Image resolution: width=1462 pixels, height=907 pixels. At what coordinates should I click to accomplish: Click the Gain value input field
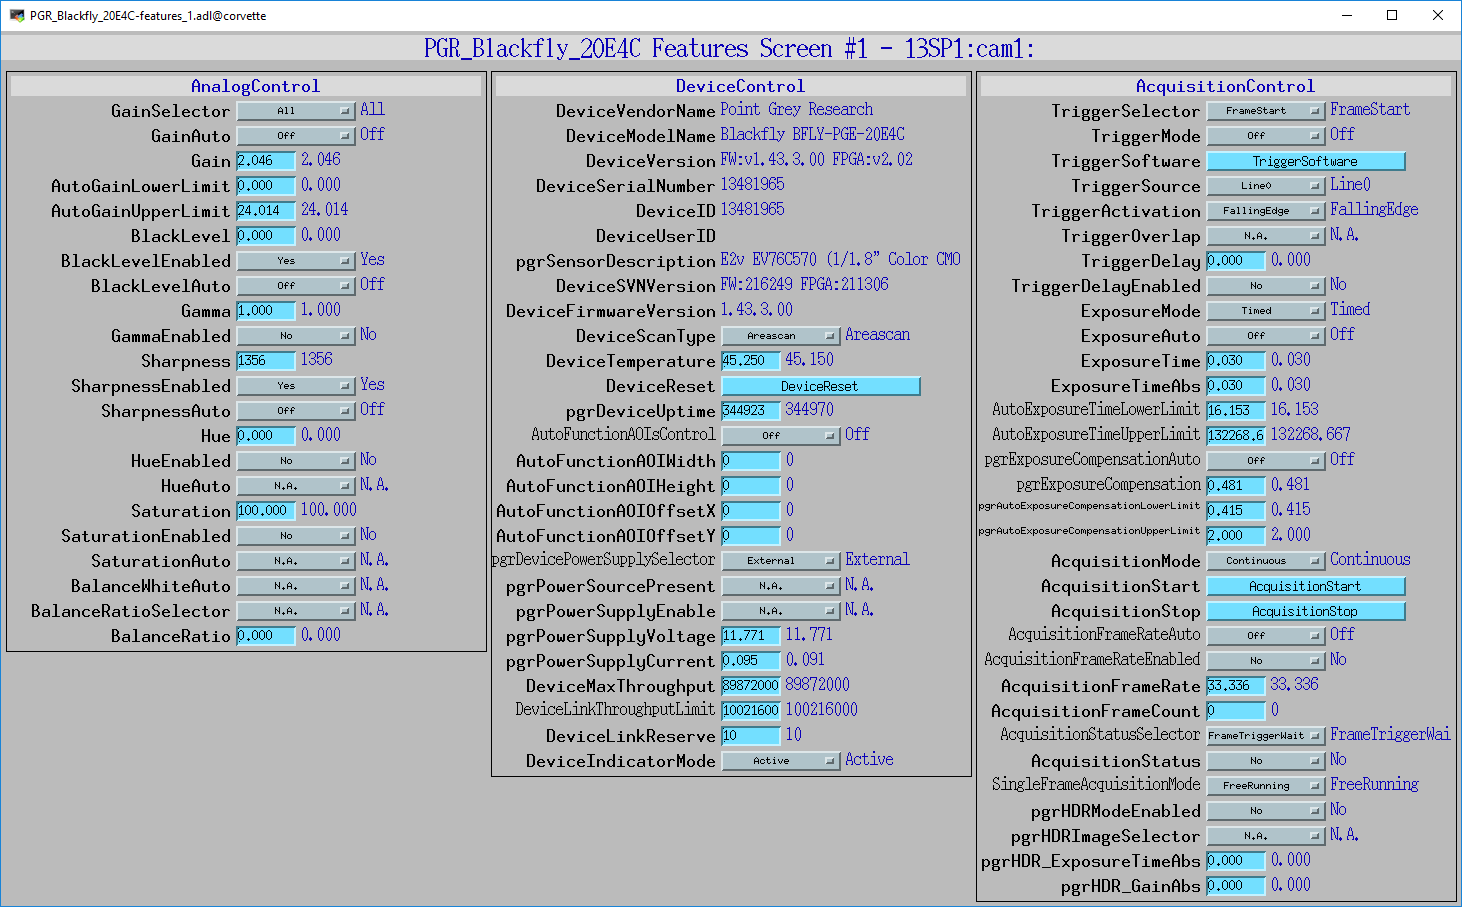pyautogui.click(x=266, y=161)
